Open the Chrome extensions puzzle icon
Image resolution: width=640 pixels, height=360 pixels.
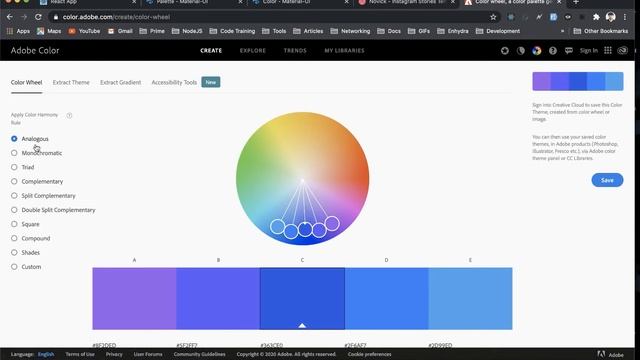(x=596, y=17)
